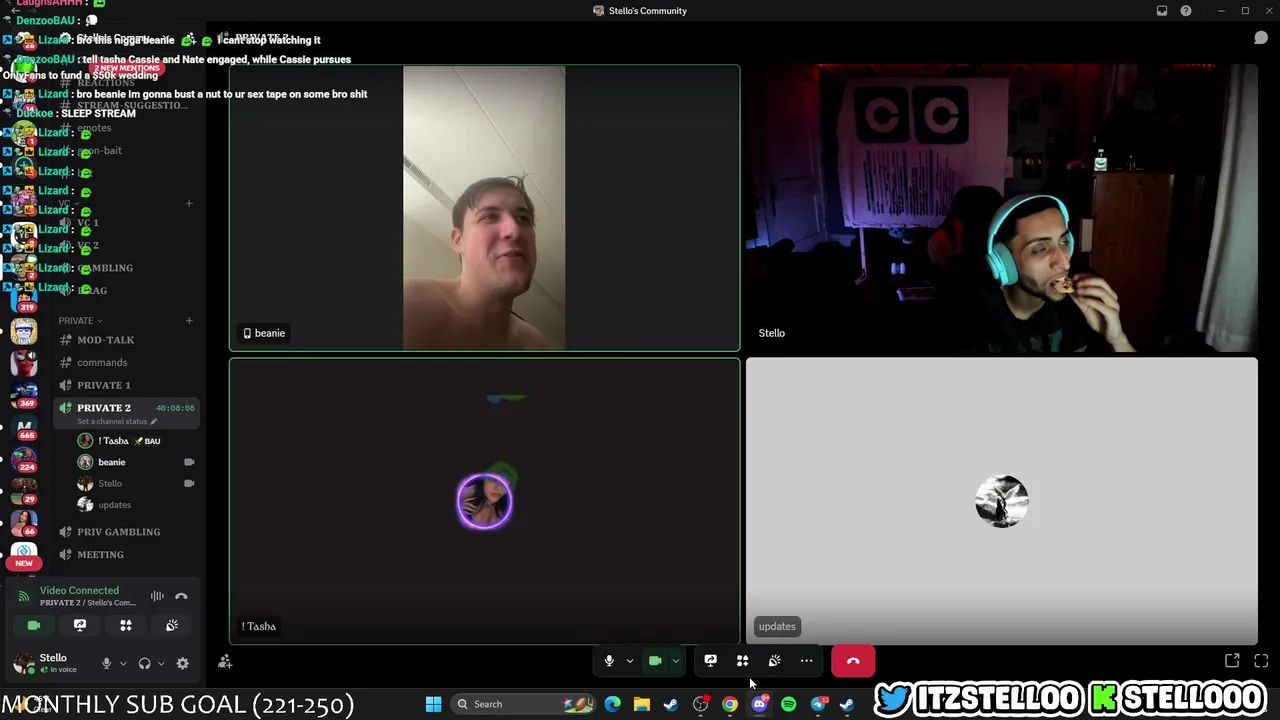Open camera options arrow in call bar
This screenshot has height=720, width=1280.
[676, 661]
